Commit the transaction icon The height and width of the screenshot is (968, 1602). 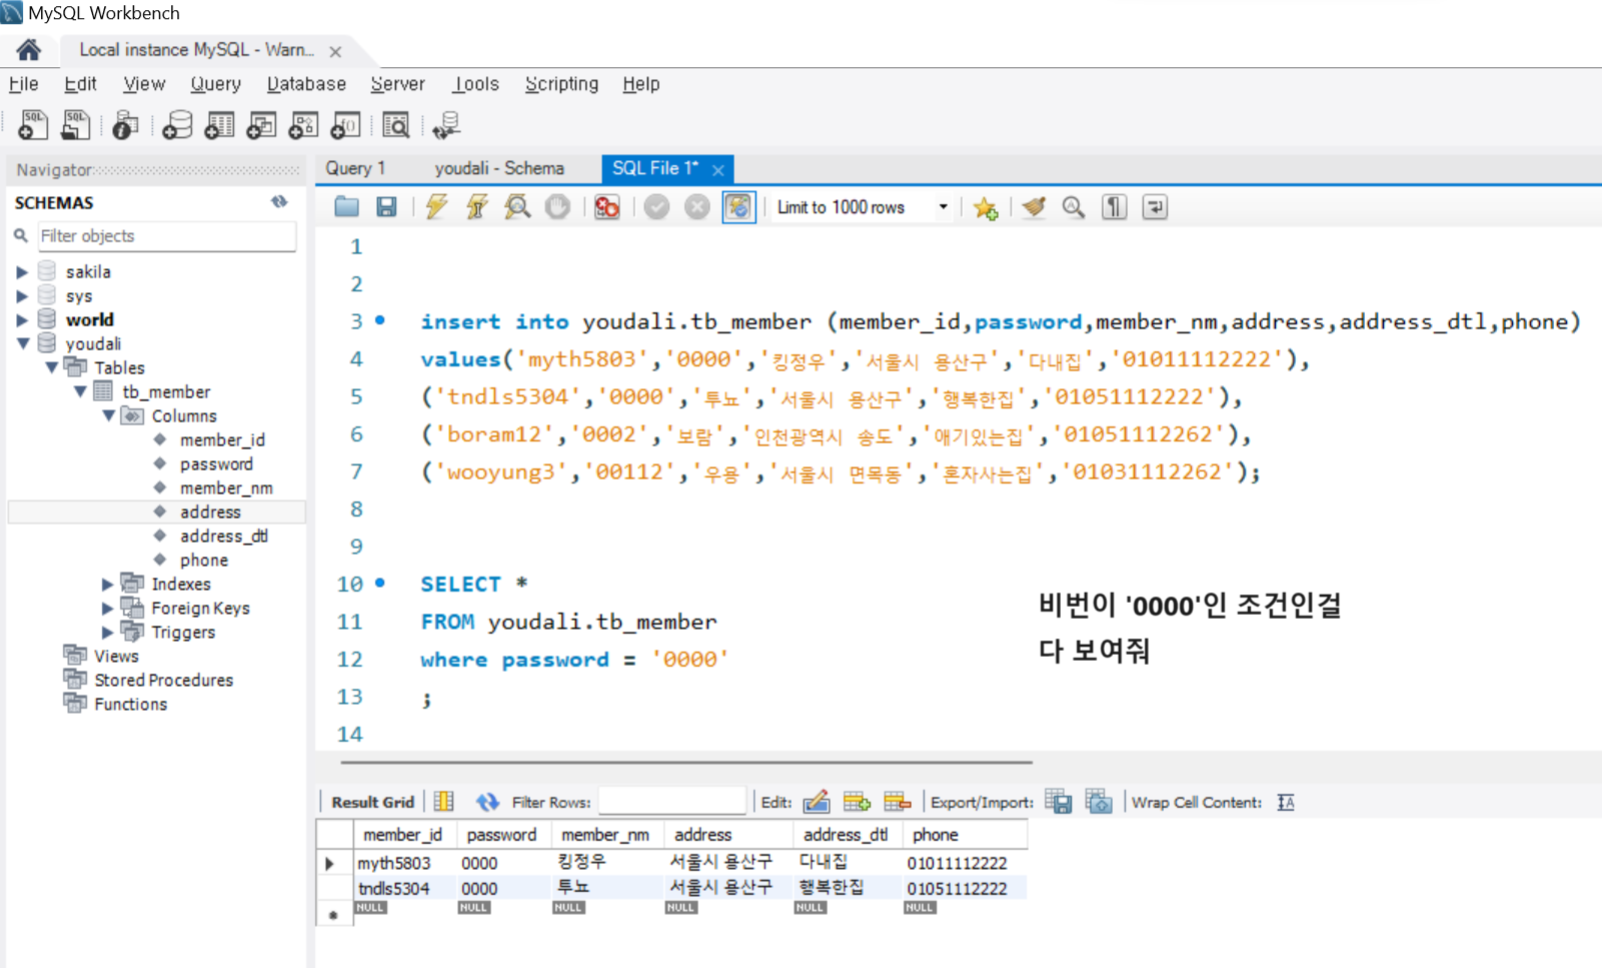pyautogui.click(x=657, y=207)
